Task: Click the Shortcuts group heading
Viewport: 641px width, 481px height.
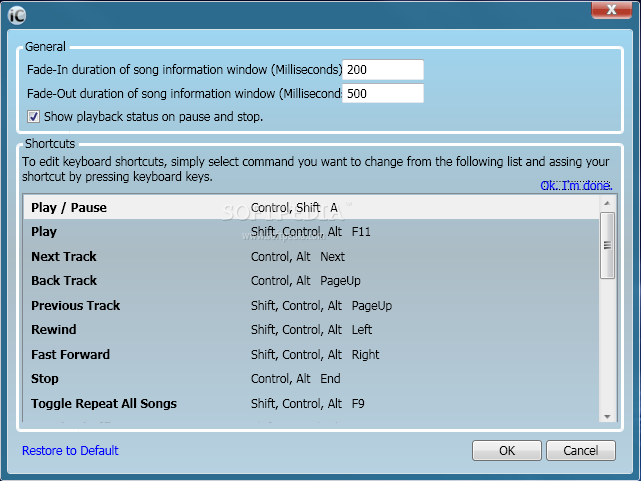Action: coord(50,144)
